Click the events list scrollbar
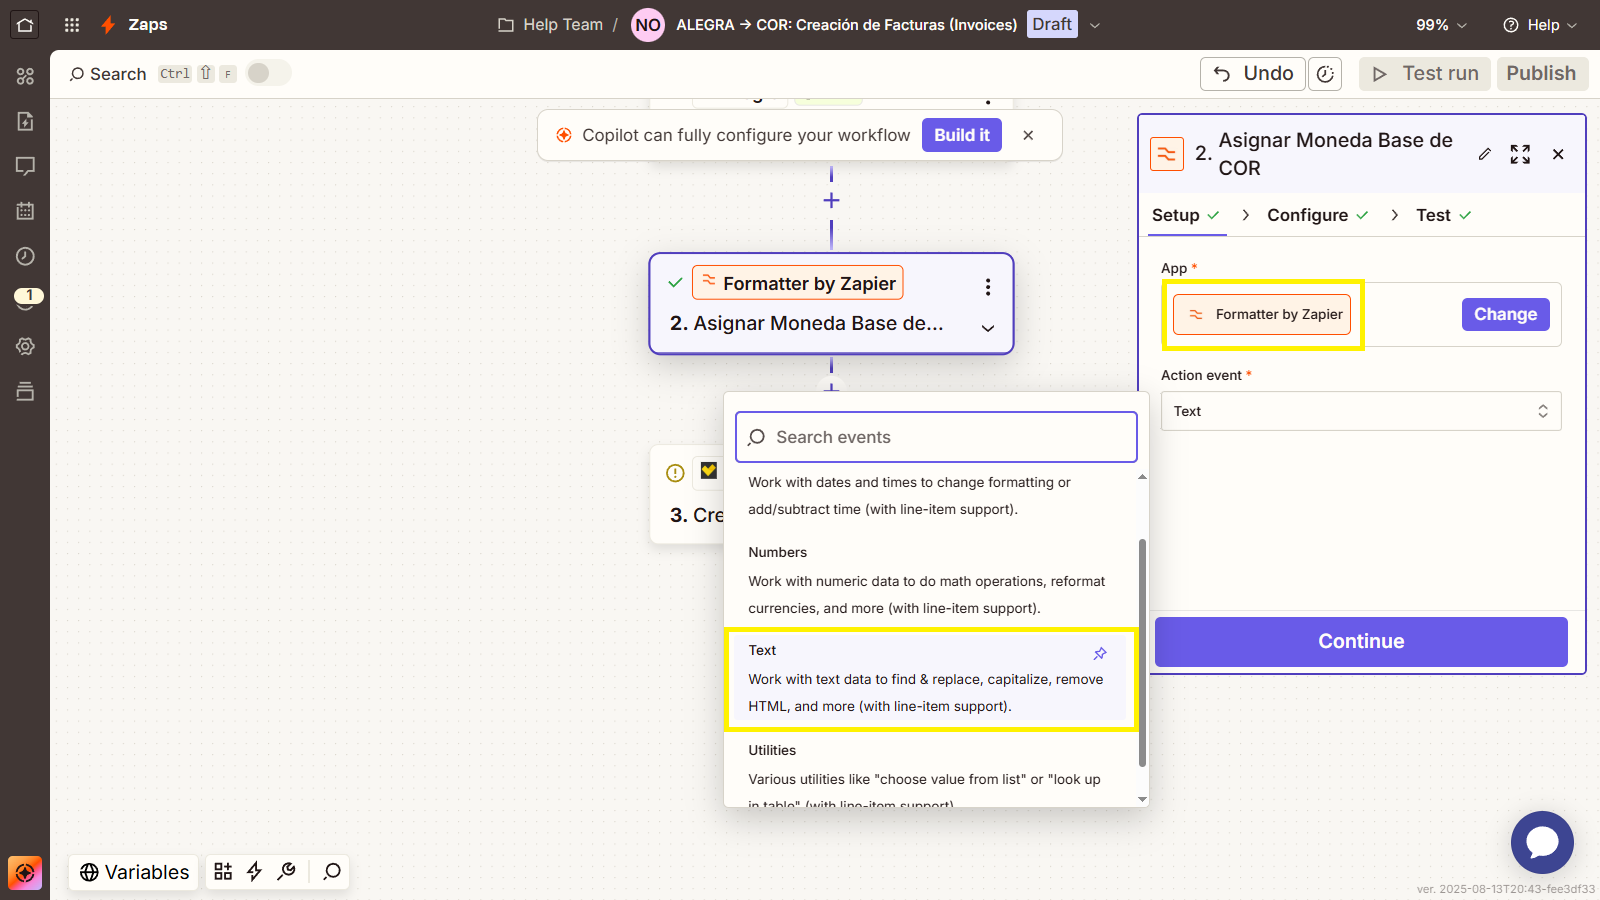This screenshot has height=900, width=1600. tap(1142, 652)
